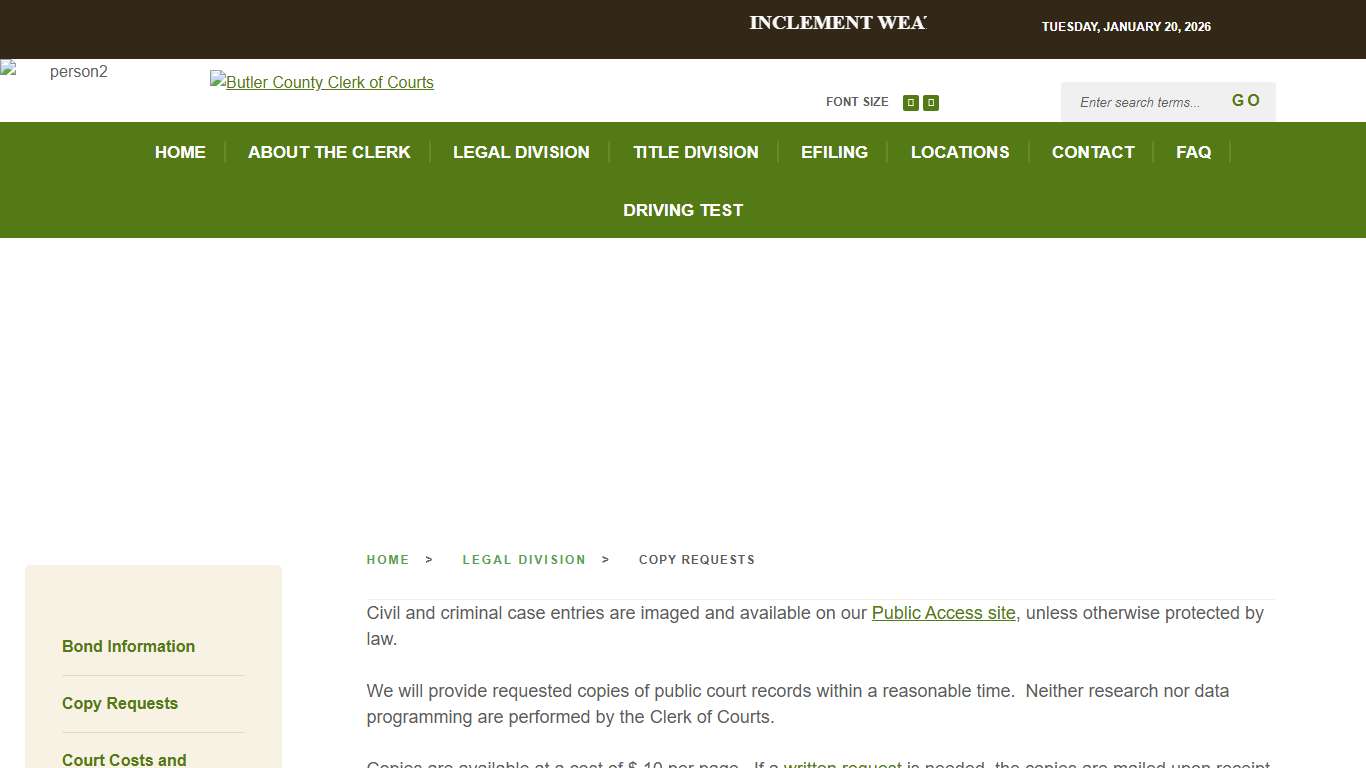Screen dimensions: 1366x768
Task: Open the Public Access site link
Action: (943, 613)
